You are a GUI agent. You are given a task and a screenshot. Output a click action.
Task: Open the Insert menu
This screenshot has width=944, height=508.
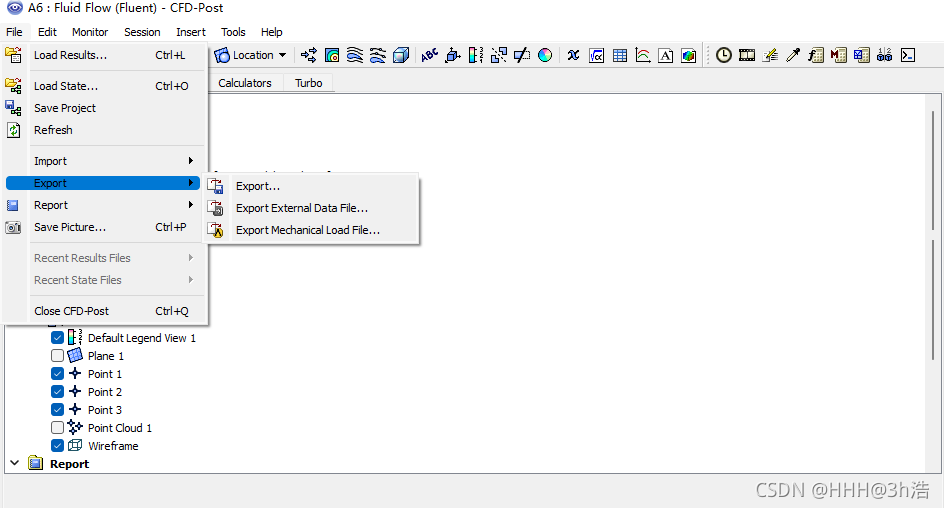pyautogui.click(x=191, y=32)
